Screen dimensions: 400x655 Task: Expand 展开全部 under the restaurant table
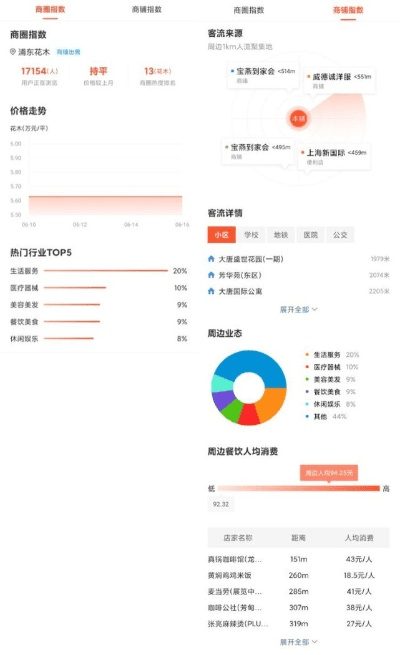[x=299, y=642]
